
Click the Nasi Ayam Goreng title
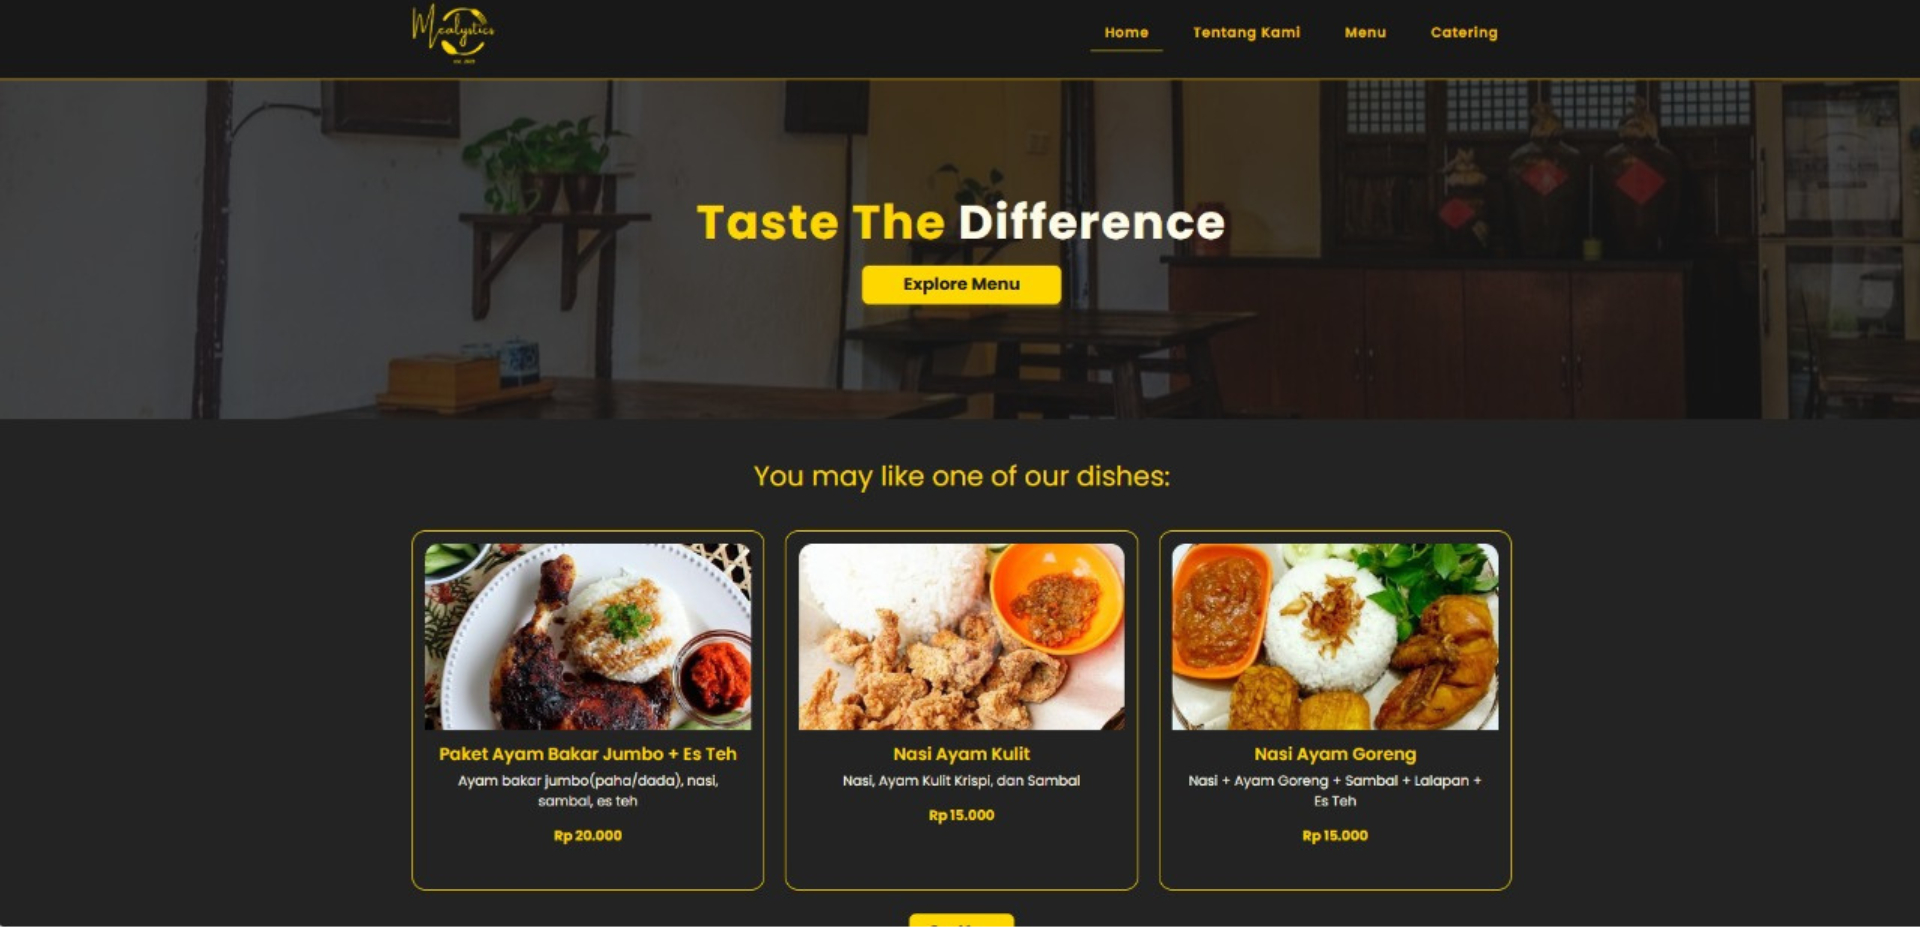tap(1335, 754)
